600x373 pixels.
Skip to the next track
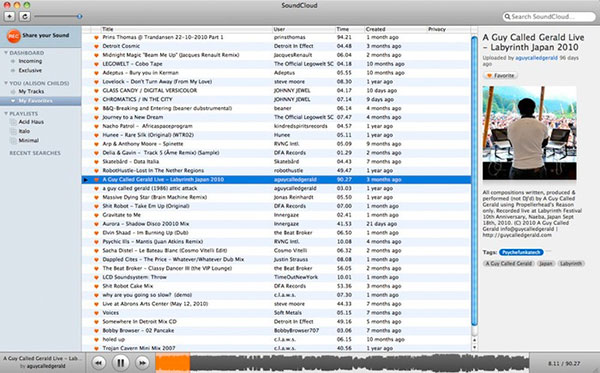(142, 363)
